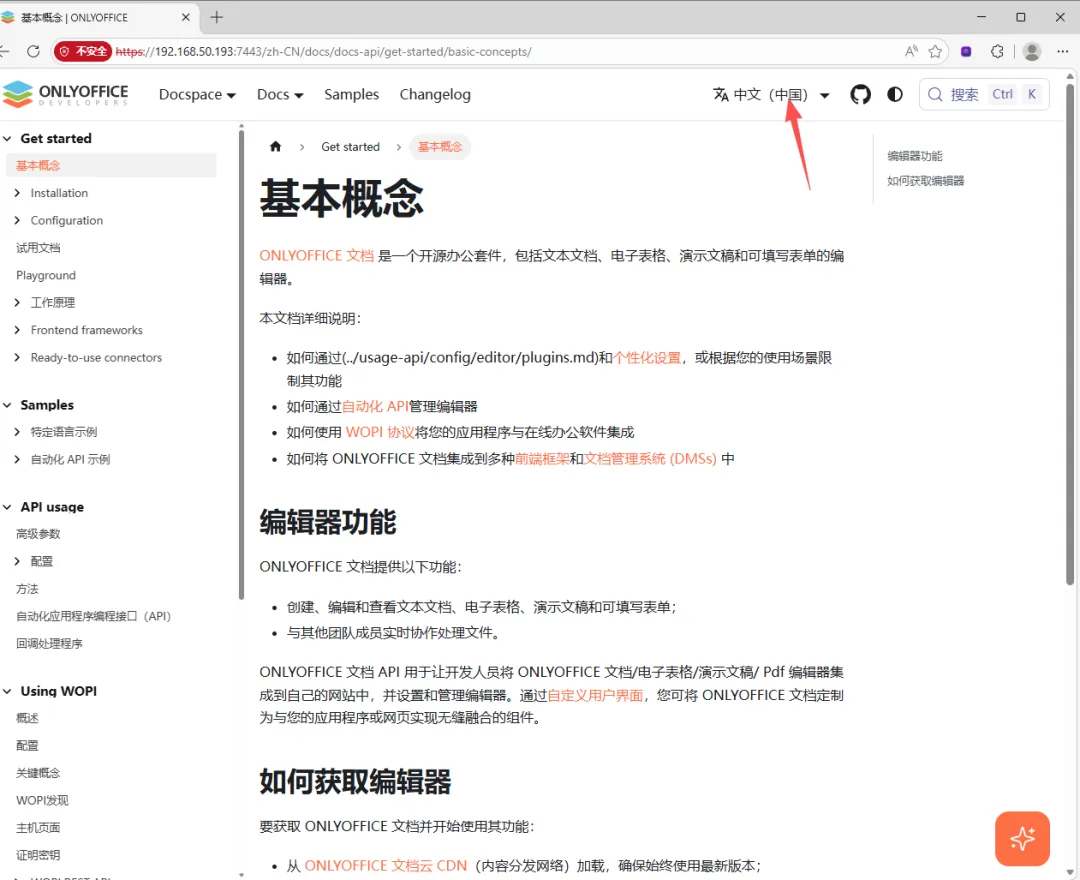Expand the Installation tree item
This screenshot has height=880, width=1080.
(x=17, y=193)
